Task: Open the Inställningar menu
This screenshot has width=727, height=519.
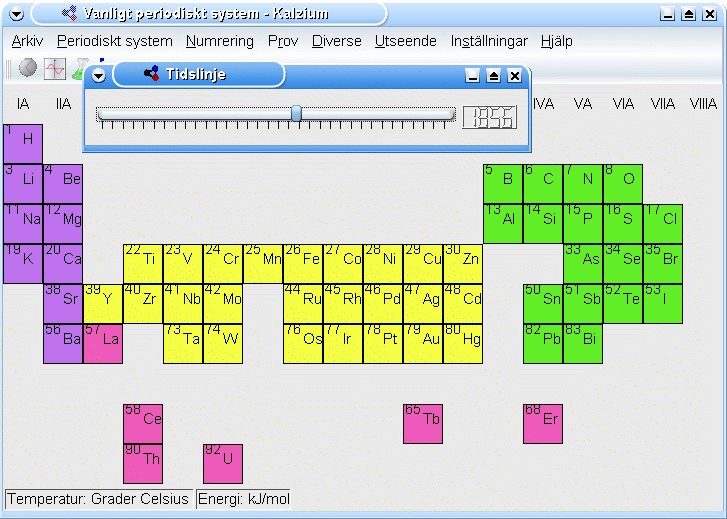Action: coord(489,41)
